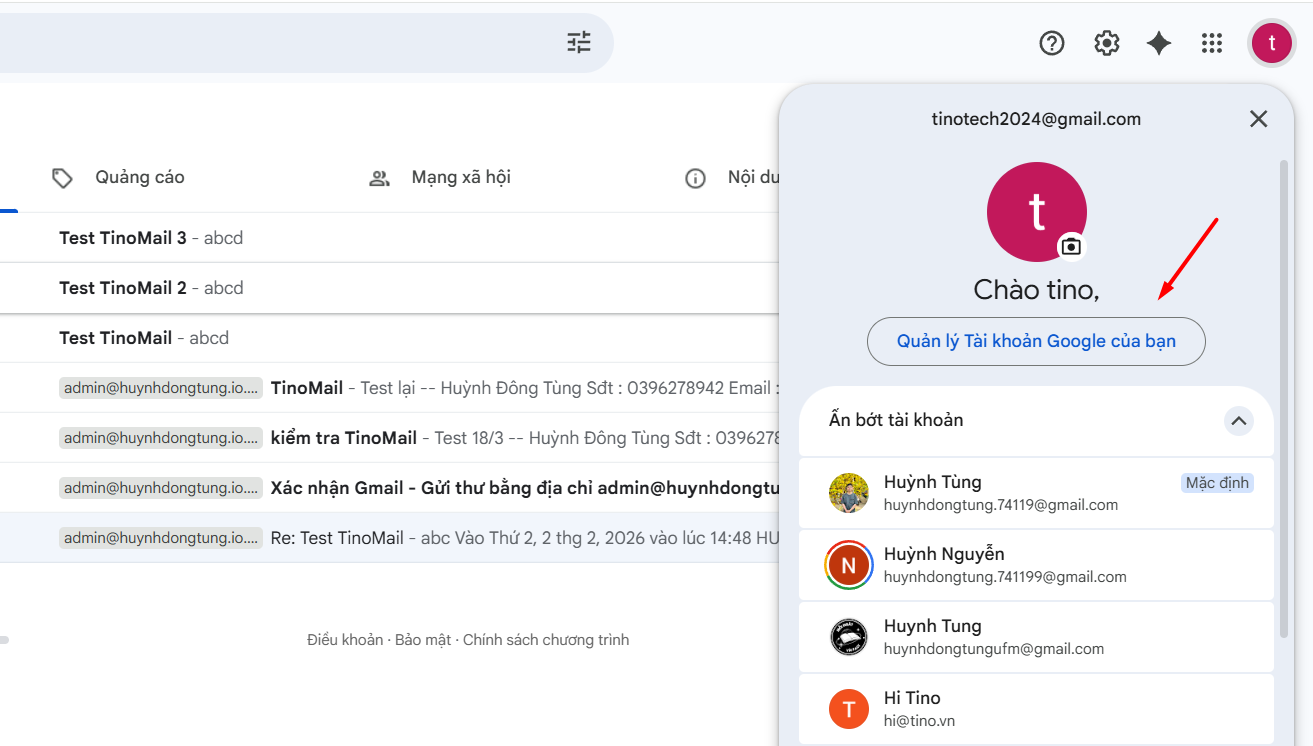Click the orange 'T' Hi Tino avatar
This screenshot has width=1313, height=746.
[849, 709]
